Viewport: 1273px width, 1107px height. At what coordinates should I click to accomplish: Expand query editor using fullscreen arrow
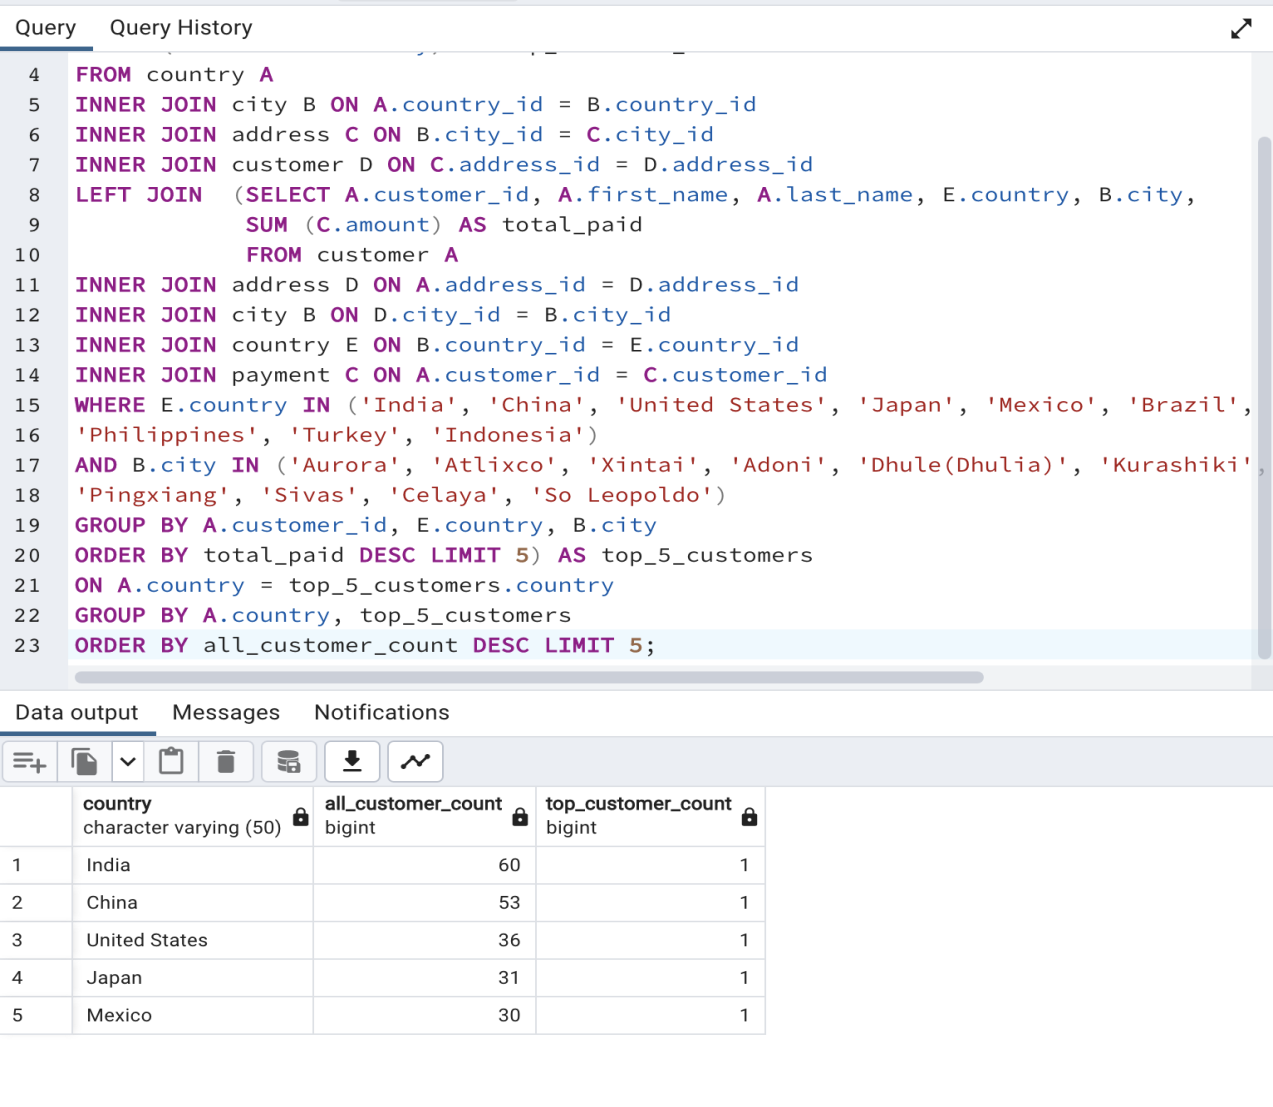point(1241,28)
